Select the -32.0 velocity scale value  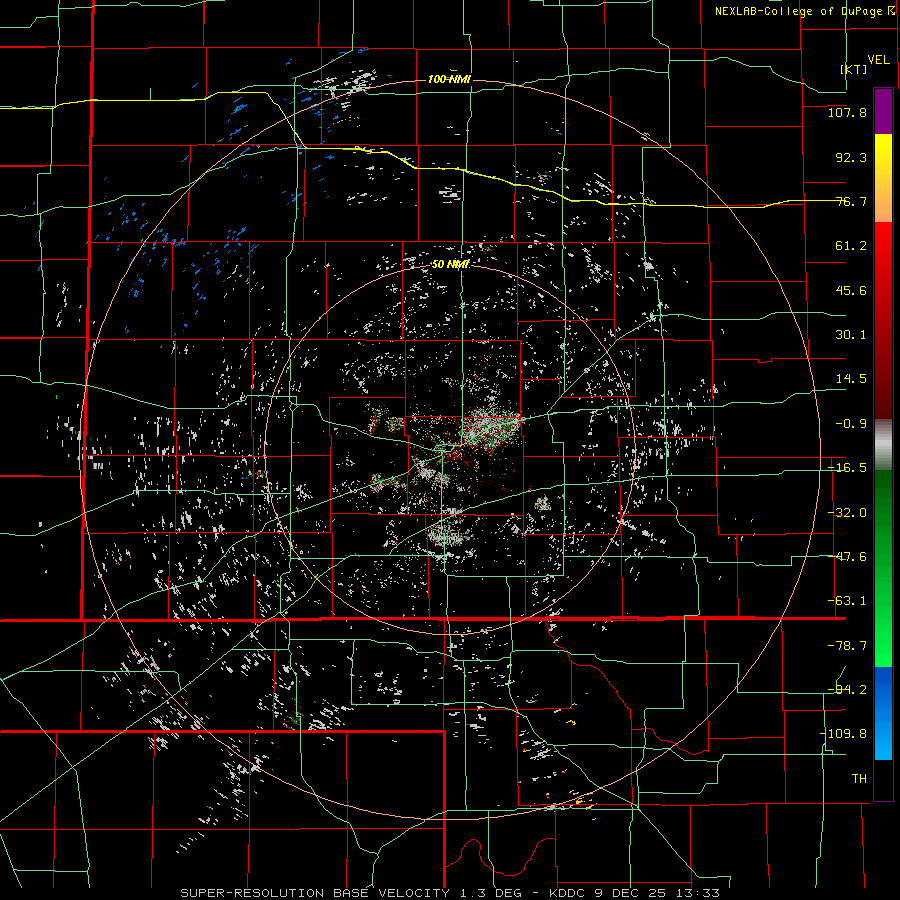[847, 513]
